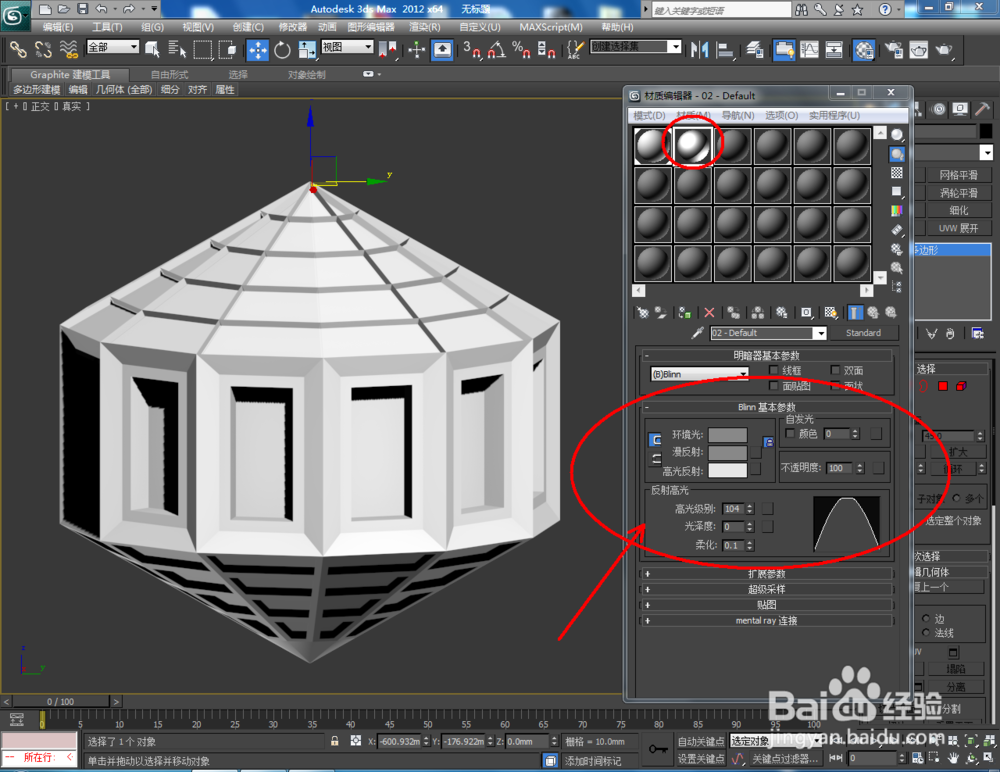This screenshot has width=1000, height=772.
Task: Click Get Material icon in material editor
Action: (643, 313)
